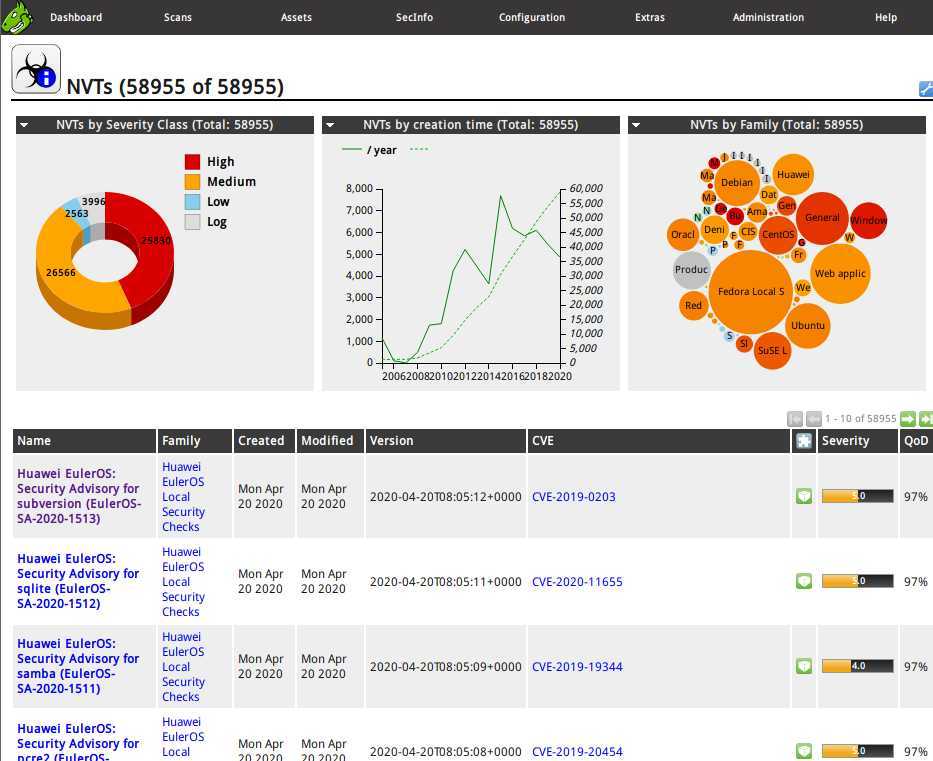Click solution icon in CVE-2019-19344 row
Image resolution: width=933 pixels, height=761 pixels.
coord(804,666)
